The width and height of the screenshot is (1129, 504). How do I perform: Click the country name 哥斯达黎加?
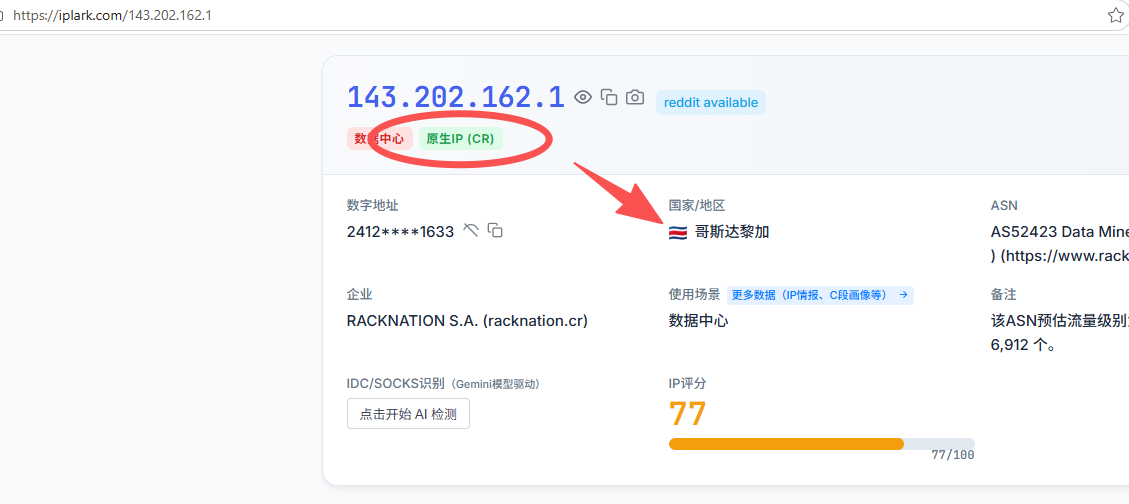(732, 232)
